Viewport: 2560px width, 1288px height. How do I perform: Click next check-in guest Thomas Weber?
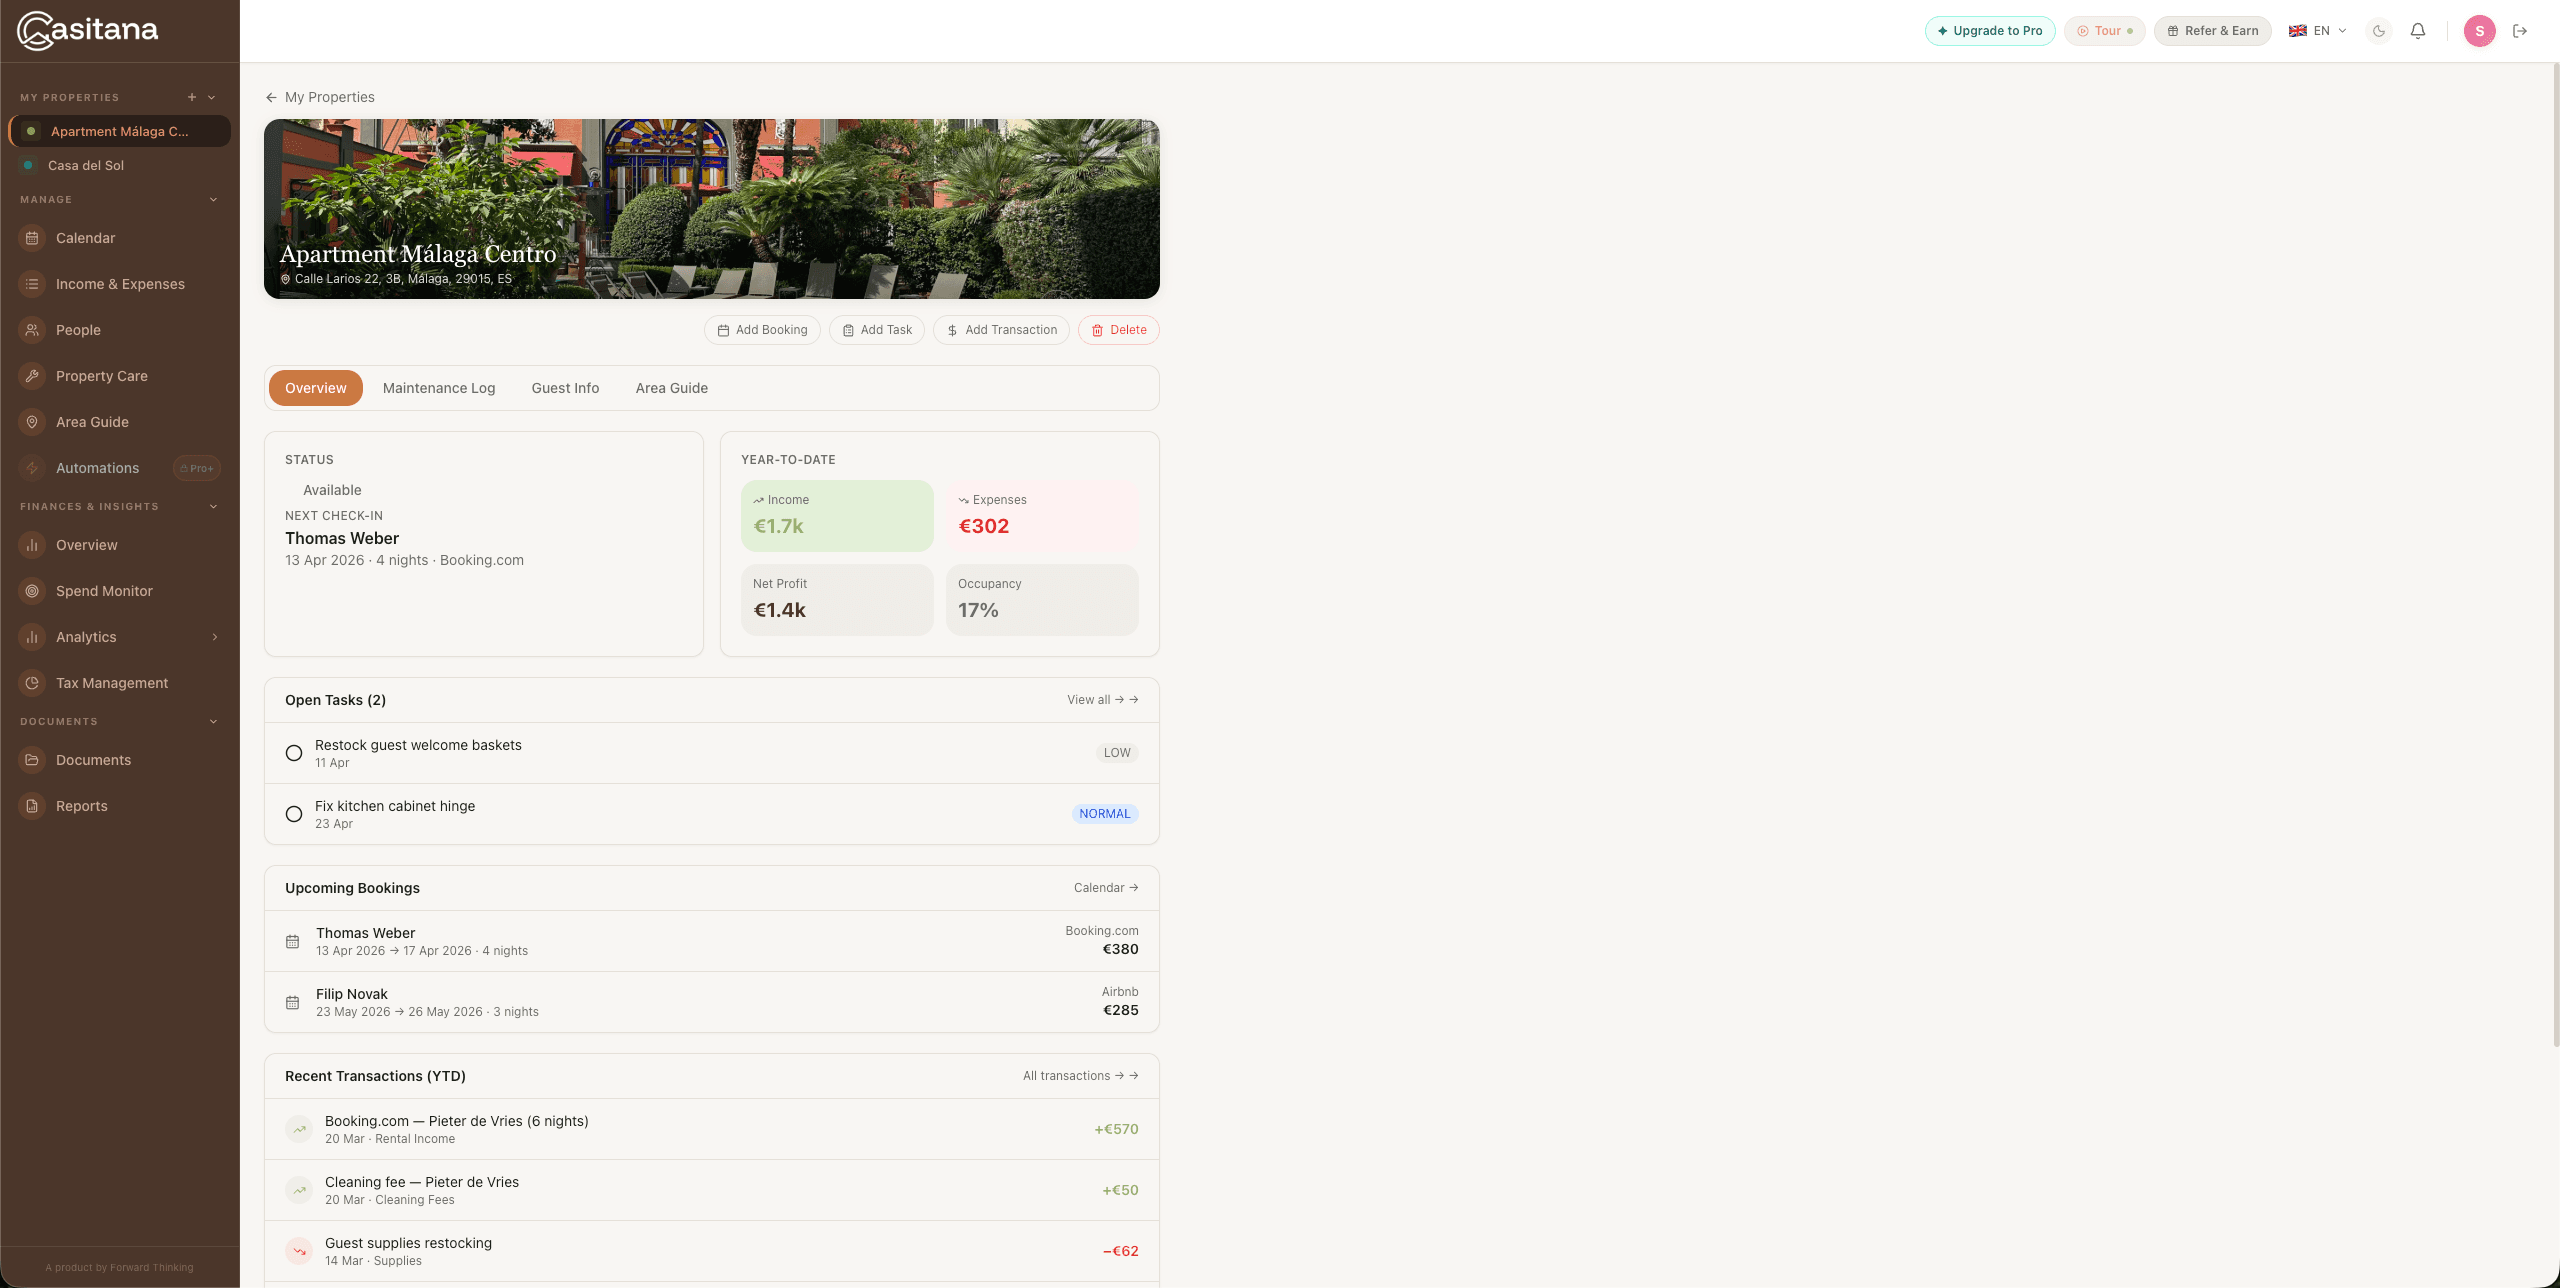tap(342, 538)
